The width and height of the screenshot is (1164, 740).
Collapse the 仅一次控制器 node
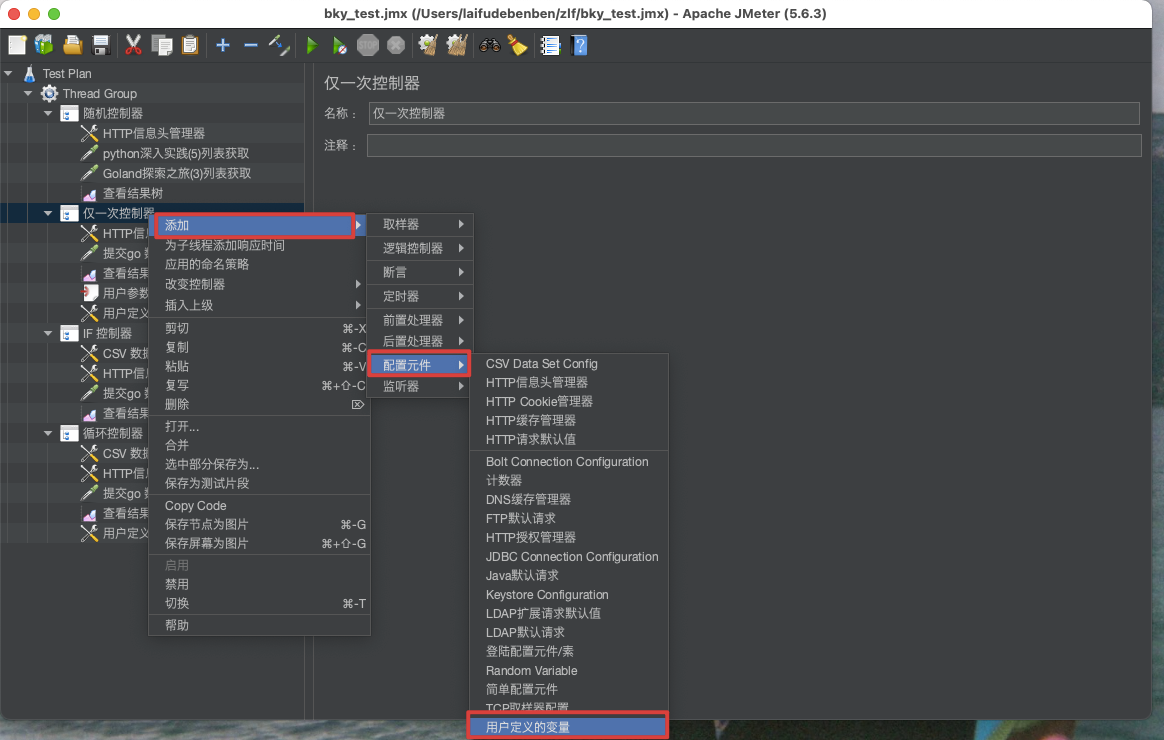pos(48,214)
